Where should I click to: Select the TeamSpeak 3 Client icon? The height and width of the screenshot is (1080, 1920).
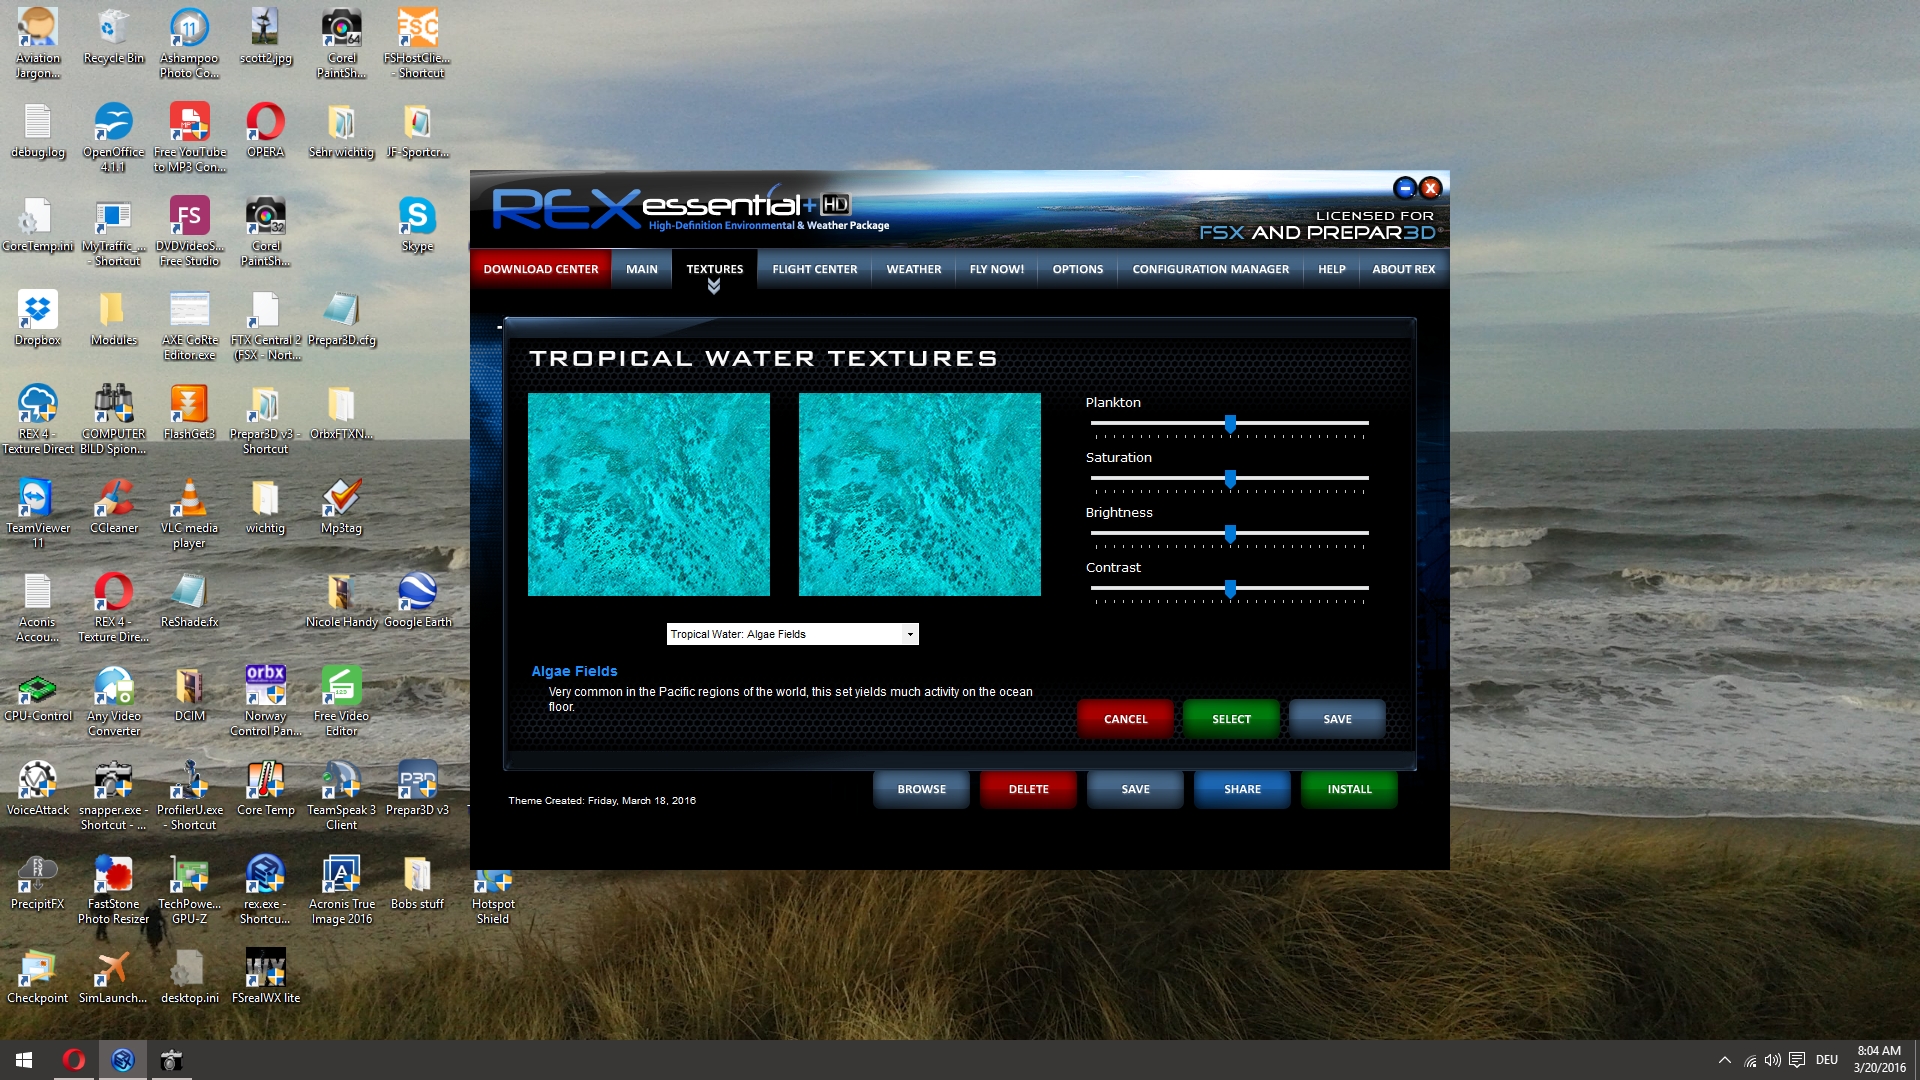pyautogui.click(x=341, y=796)
